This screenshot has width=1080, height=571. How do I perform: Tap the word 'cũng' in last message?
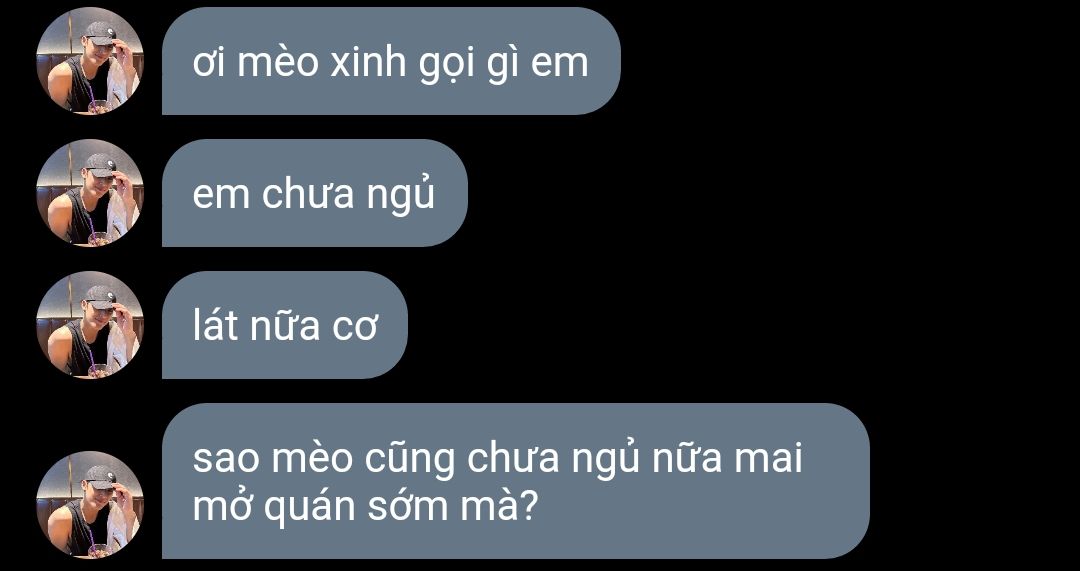point(409,461)
